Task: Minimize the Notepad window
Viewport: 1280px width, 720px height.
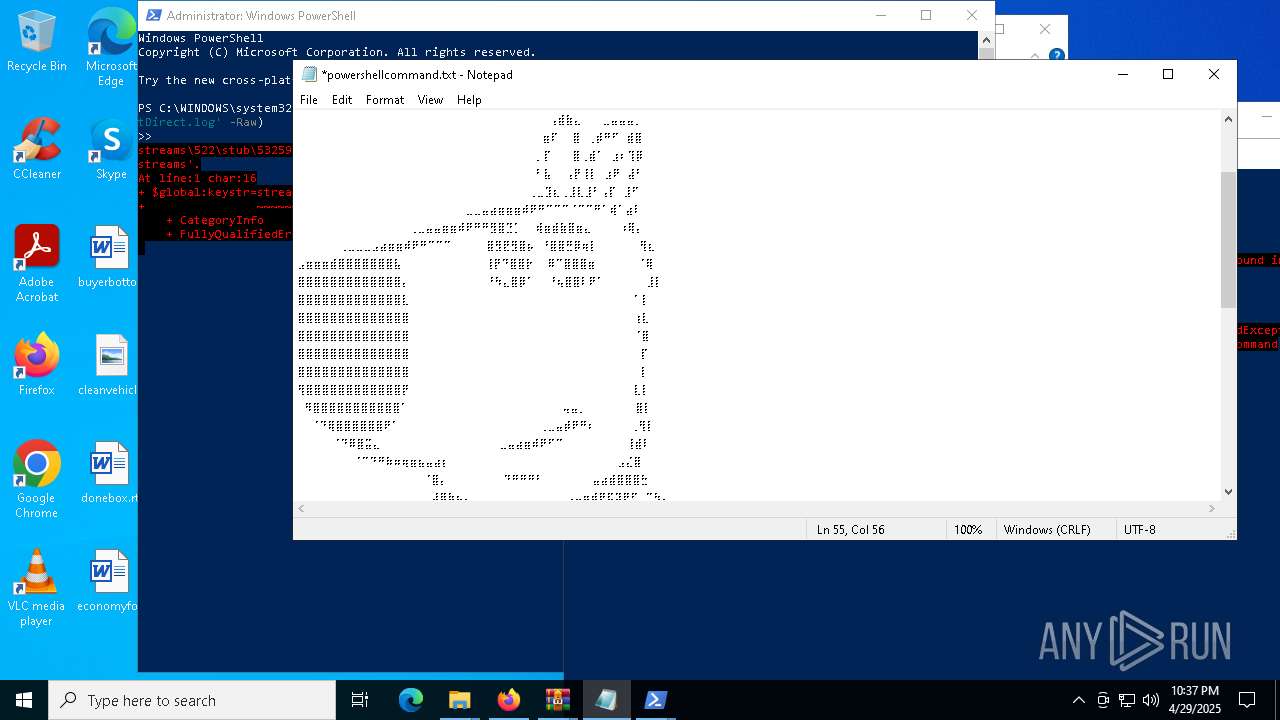Action: (1122, 74)
